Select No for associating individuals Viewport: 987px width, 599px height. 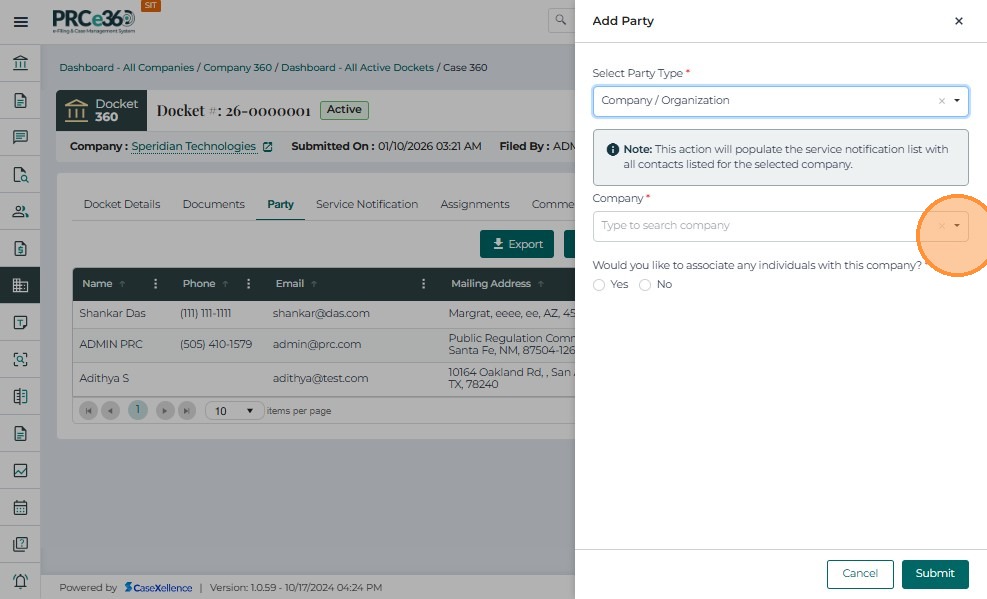tap(645, 285)
